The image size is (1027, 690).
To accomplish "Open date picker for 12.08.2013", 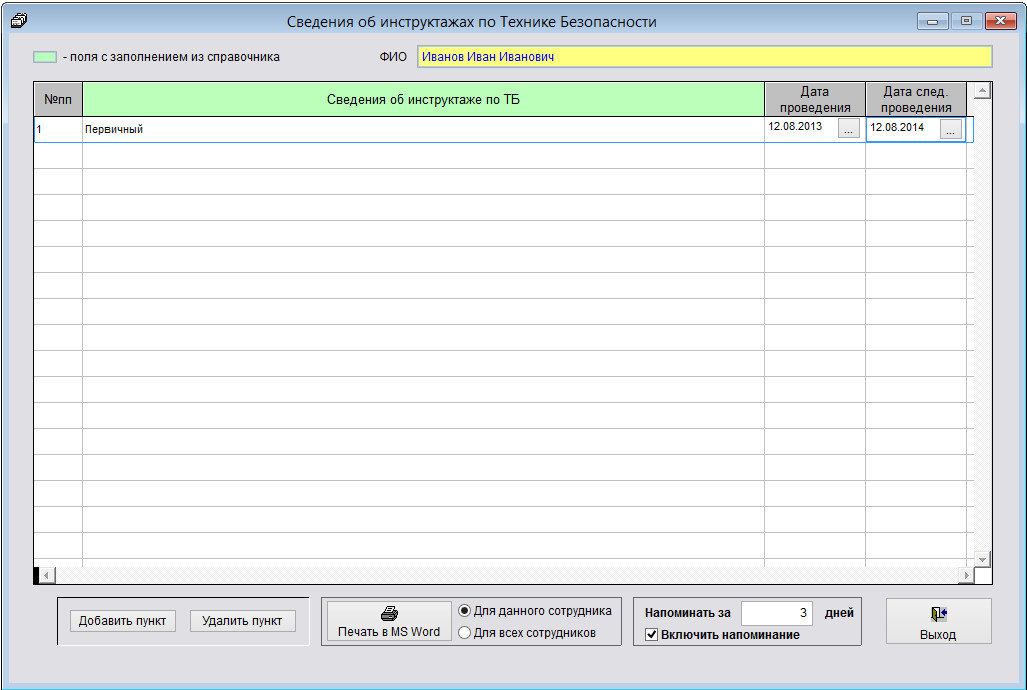I will (x=849, y=128).
